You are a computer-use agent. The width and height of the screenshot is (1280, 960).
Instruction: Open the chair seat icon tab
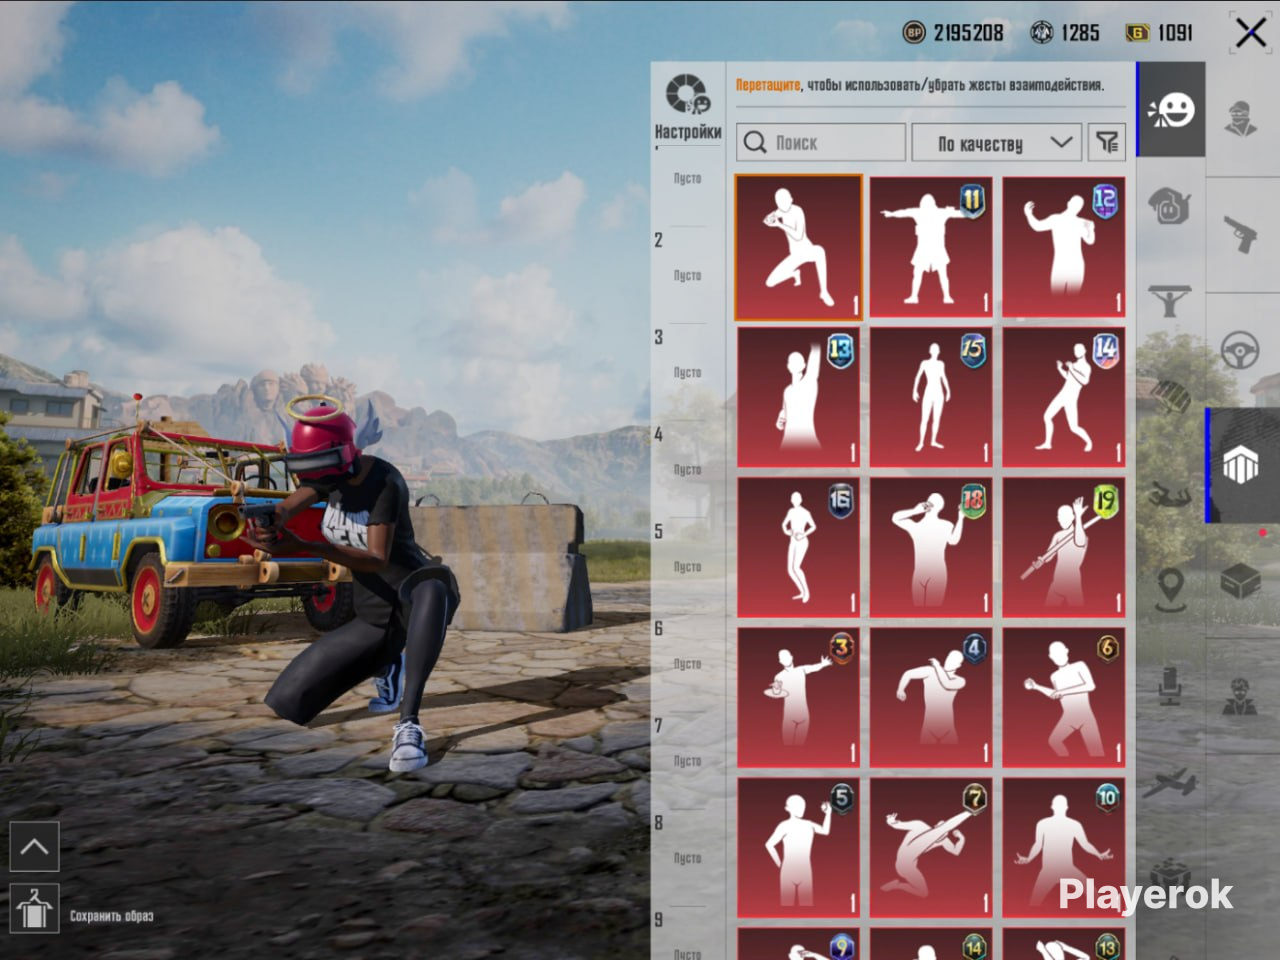click(x=1169, y=685)
